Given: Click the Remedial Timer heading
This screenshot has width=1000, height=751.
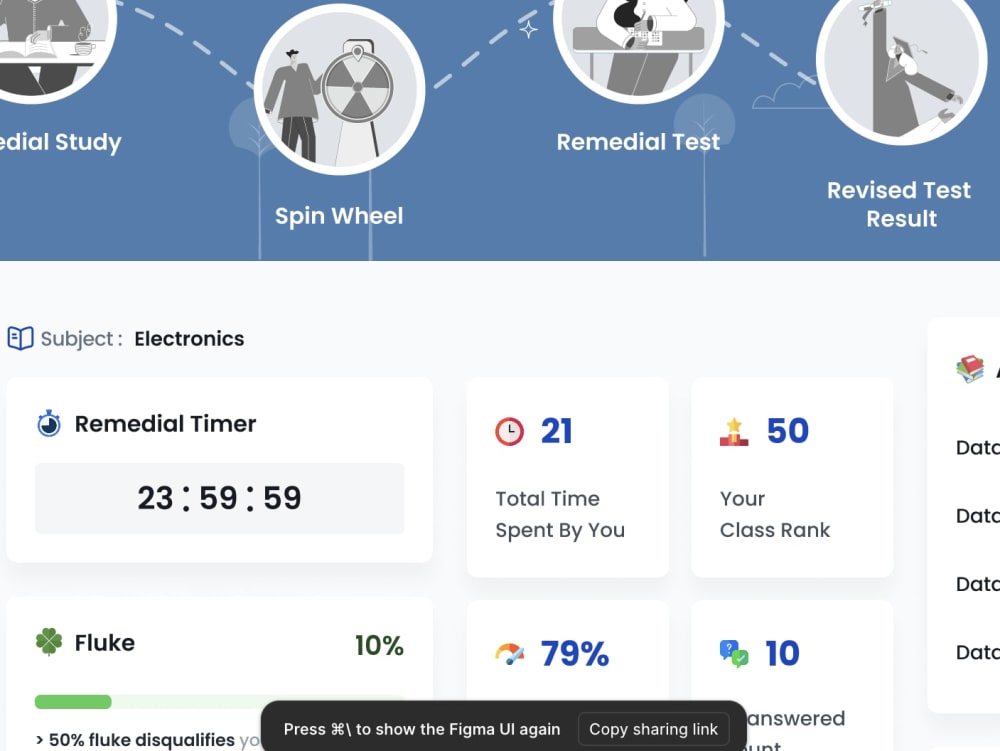Looking at the screenshot, I should click(x=165, y=424).
